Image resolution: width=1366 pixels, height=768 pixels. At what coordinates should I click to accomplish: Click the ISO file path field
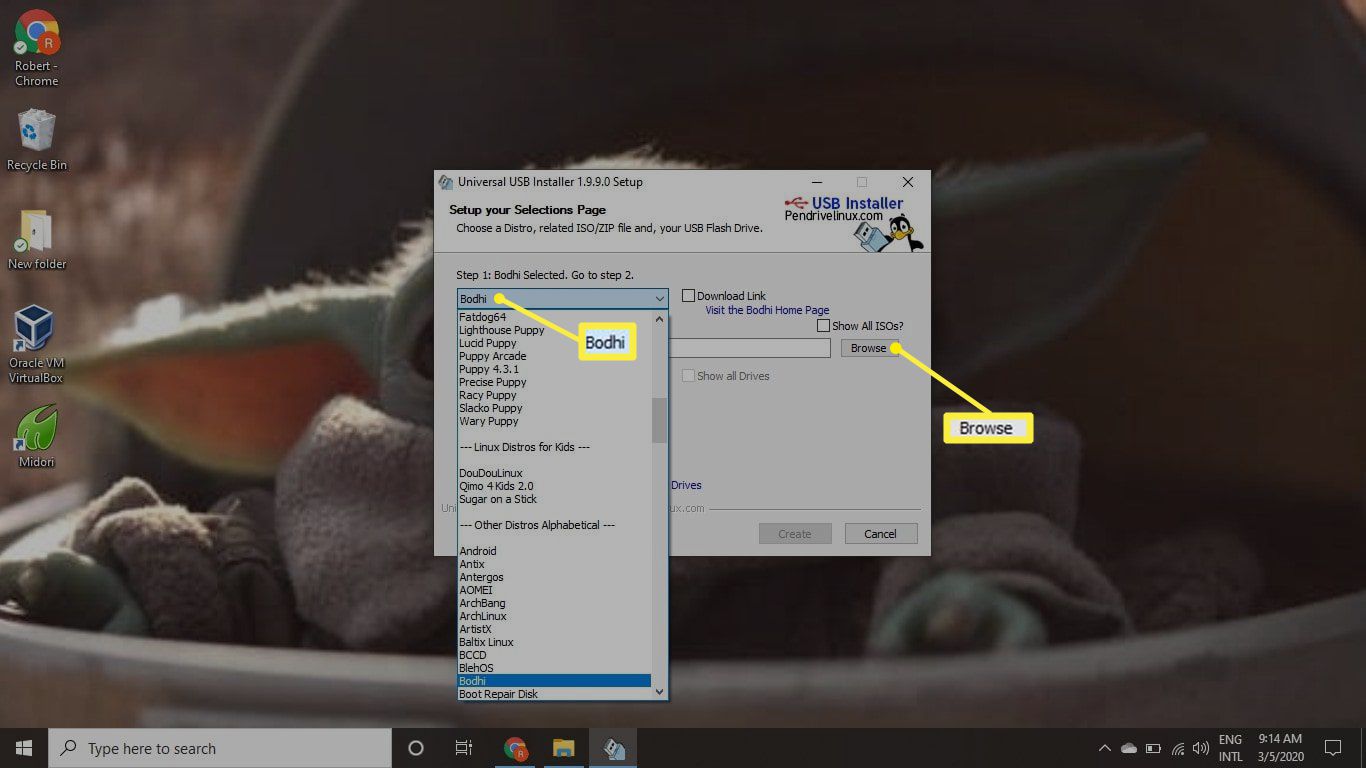[750, 348]
